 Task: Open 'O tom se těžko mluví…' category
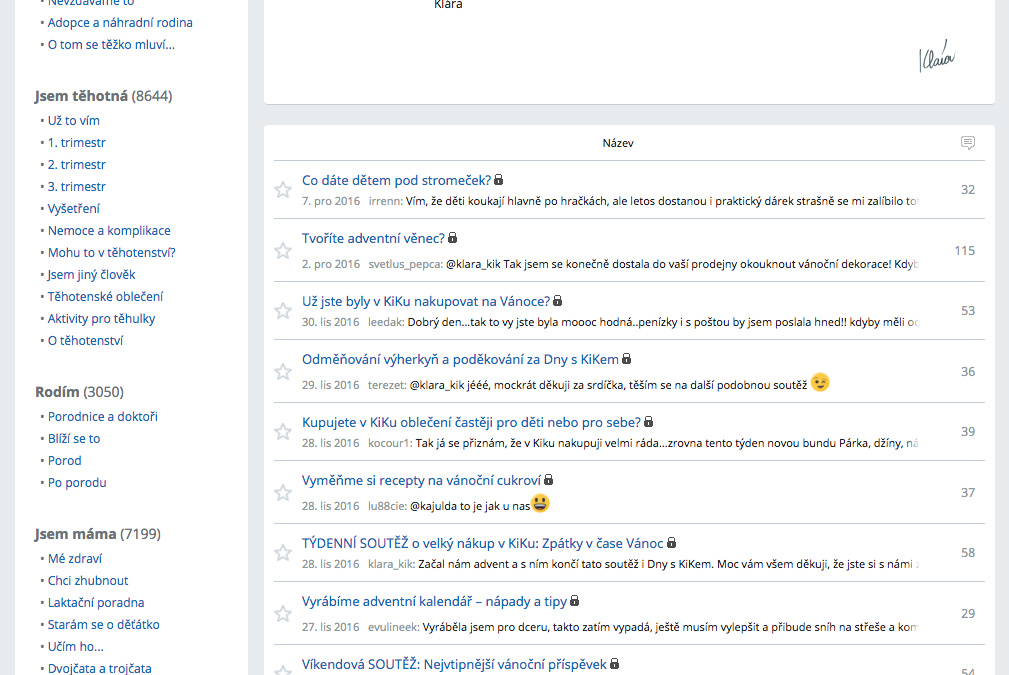(111, 44)
